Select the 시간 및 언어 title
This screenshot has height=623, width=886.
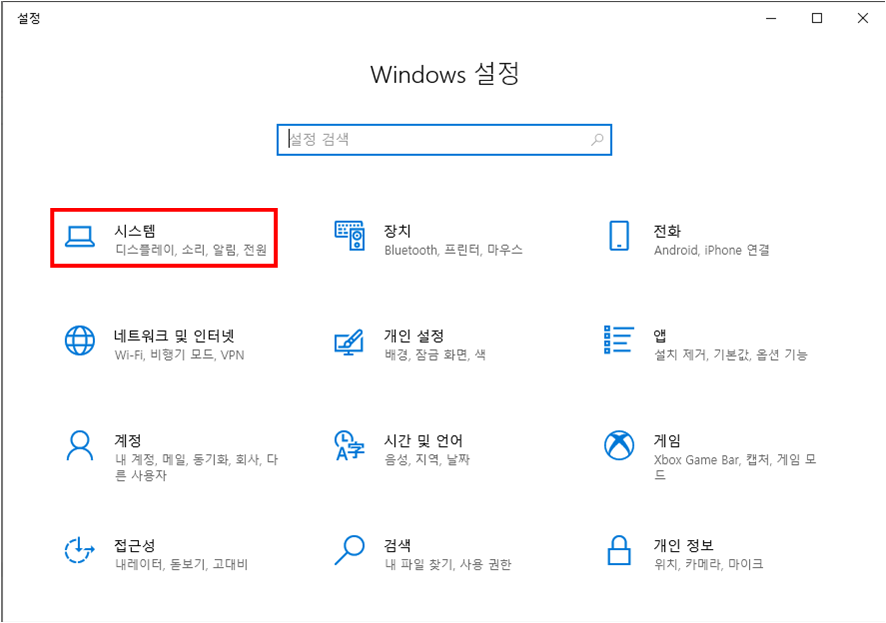[423, 440]
